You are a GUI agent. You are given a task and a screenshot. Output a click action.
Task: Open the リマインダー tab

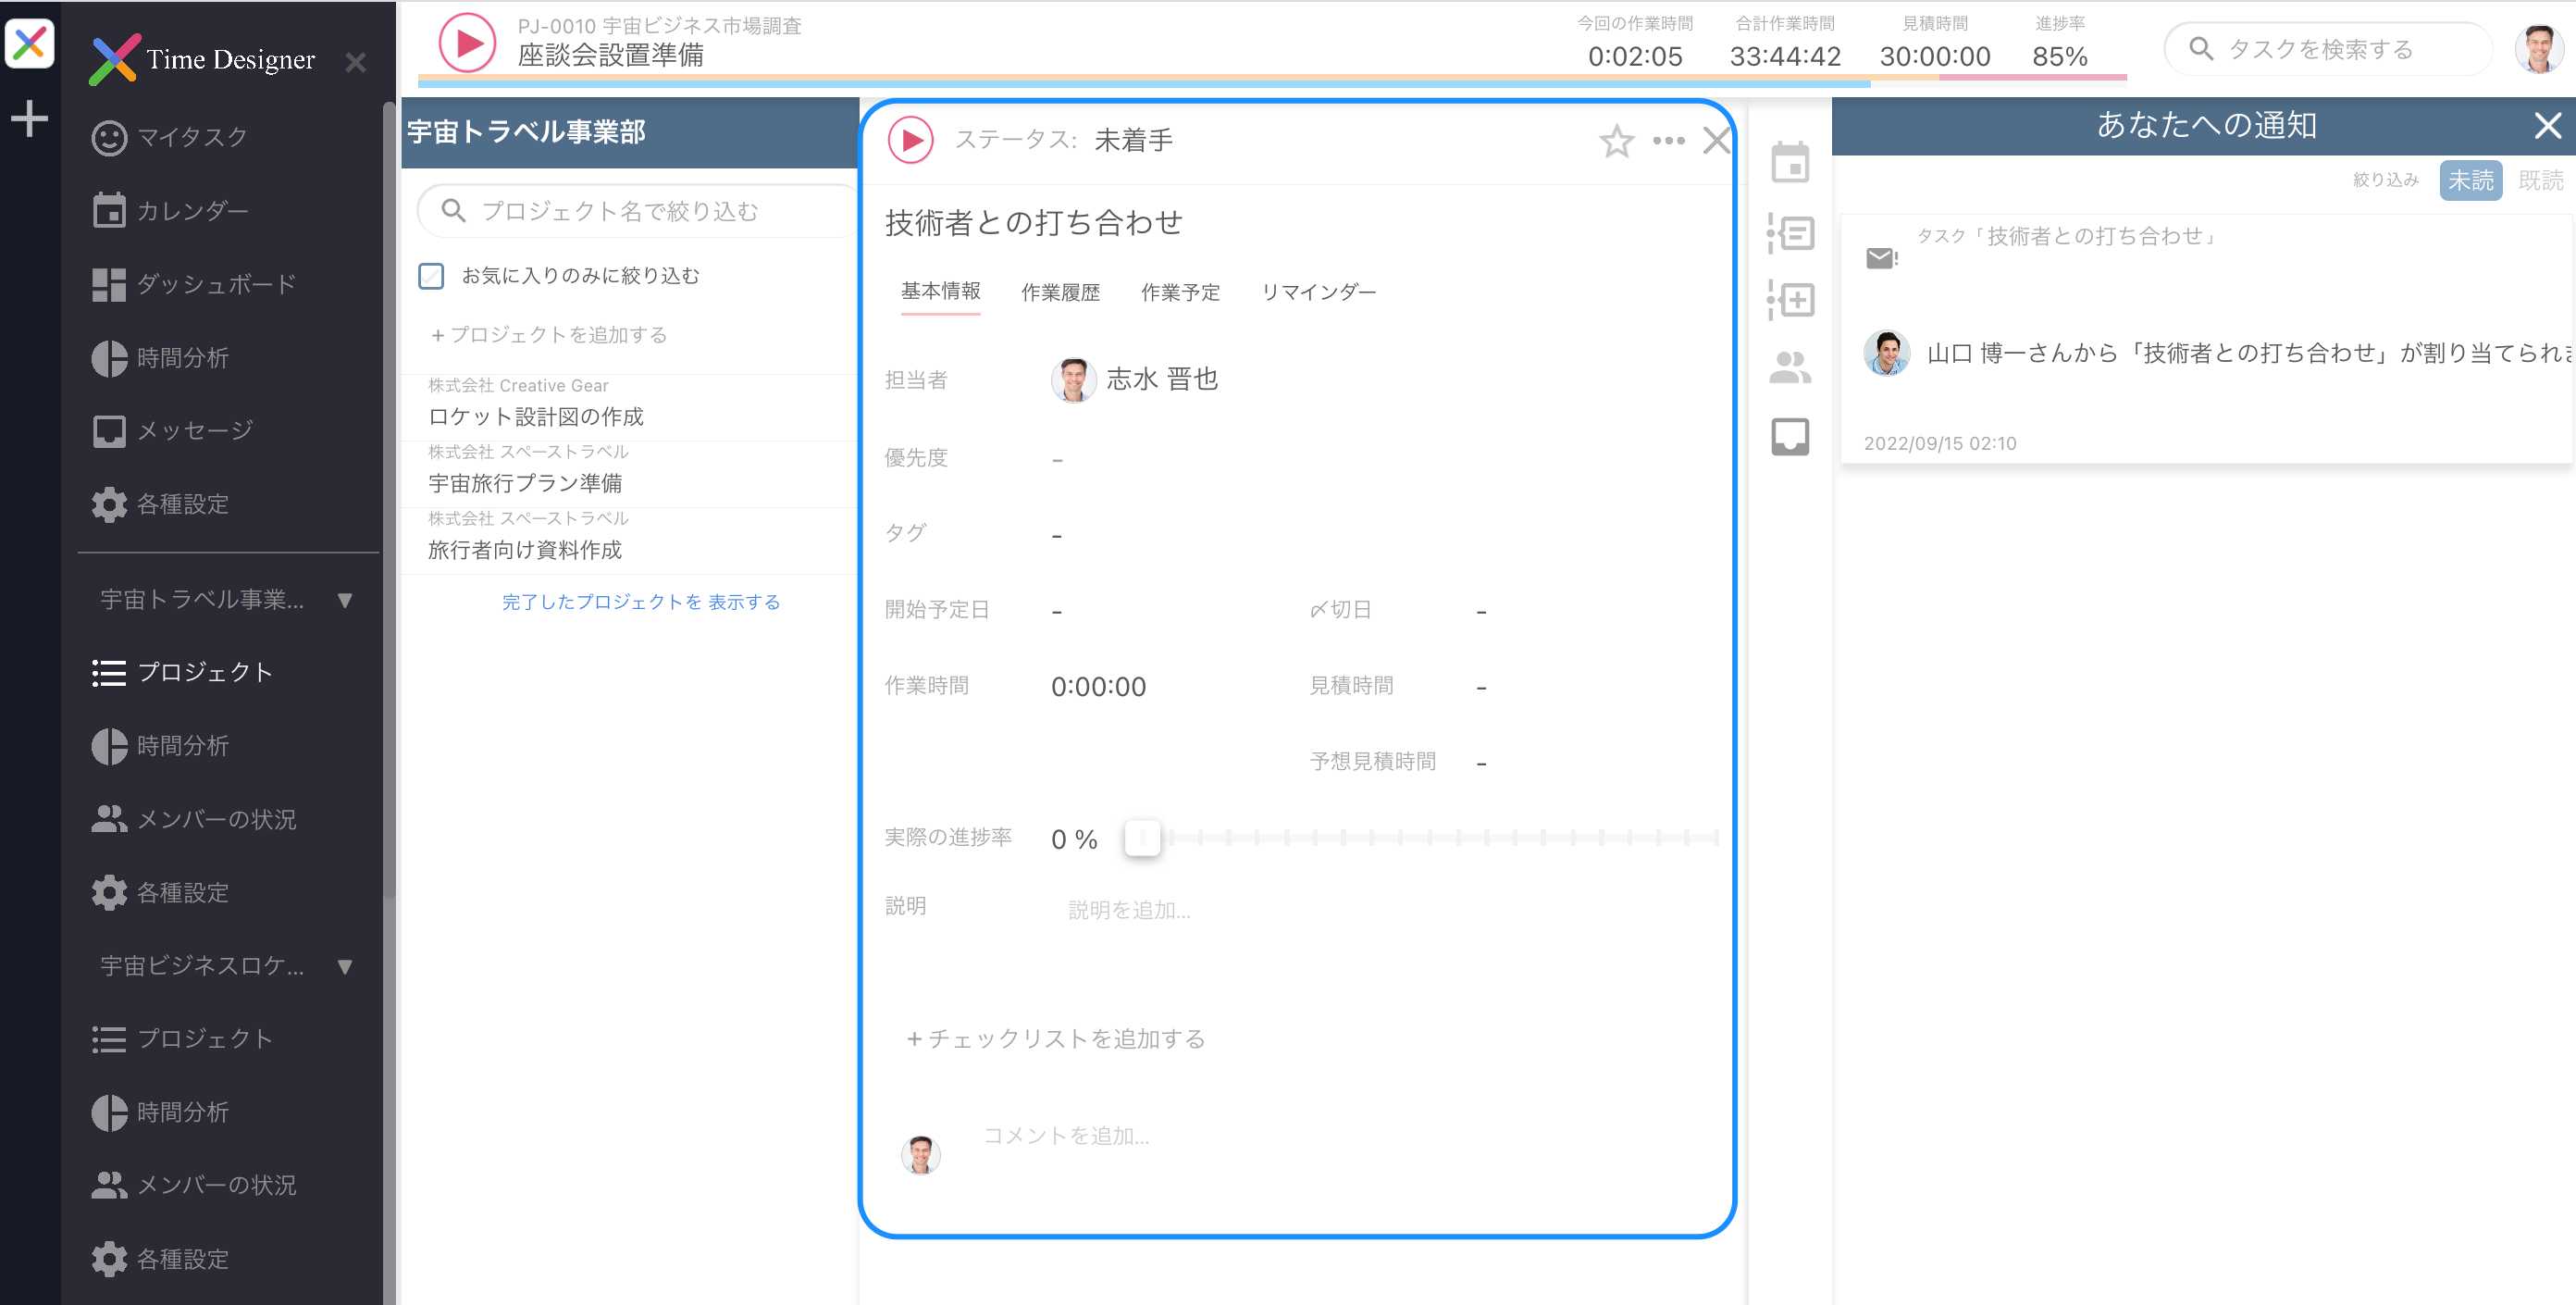click(x=1319, y=292)
